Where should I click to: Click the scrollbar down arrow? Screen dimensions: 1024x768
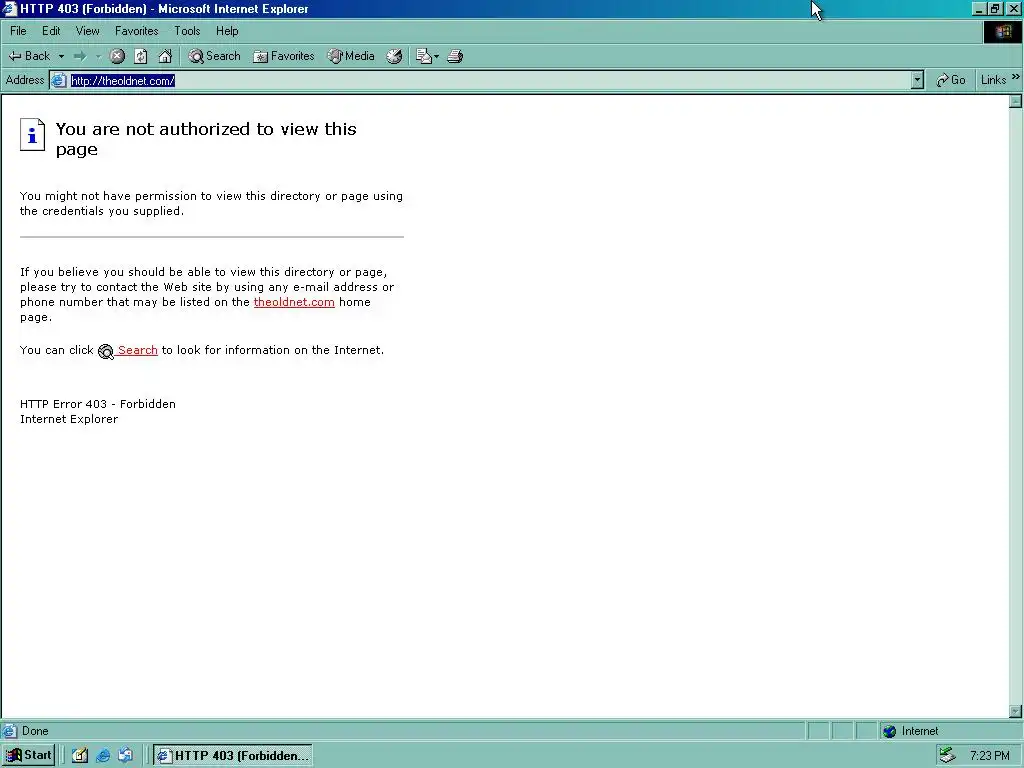(x=1016, y=711)
